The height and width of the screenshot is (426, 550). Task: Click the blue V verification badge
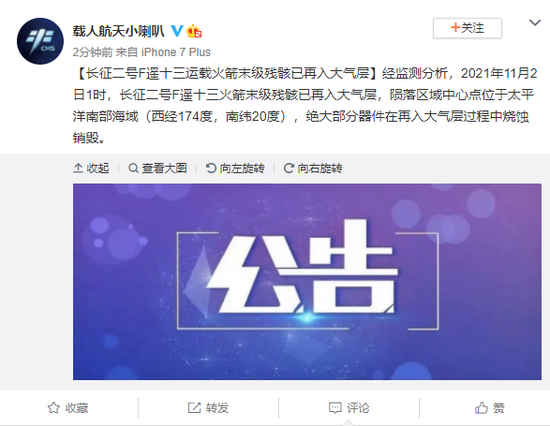coord(177,31)
